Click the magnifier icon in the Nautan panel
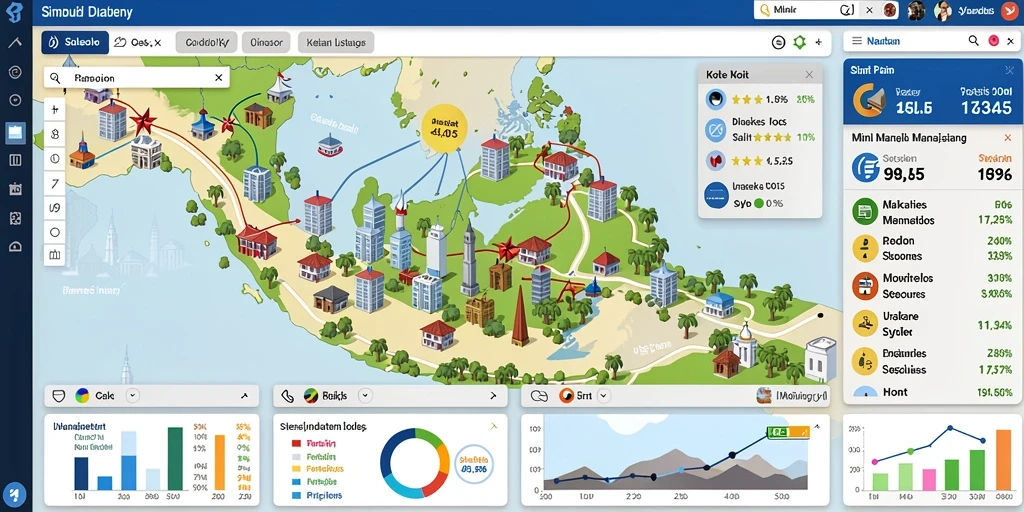Viewport: 1024px width, 512px height. point(974,40)
